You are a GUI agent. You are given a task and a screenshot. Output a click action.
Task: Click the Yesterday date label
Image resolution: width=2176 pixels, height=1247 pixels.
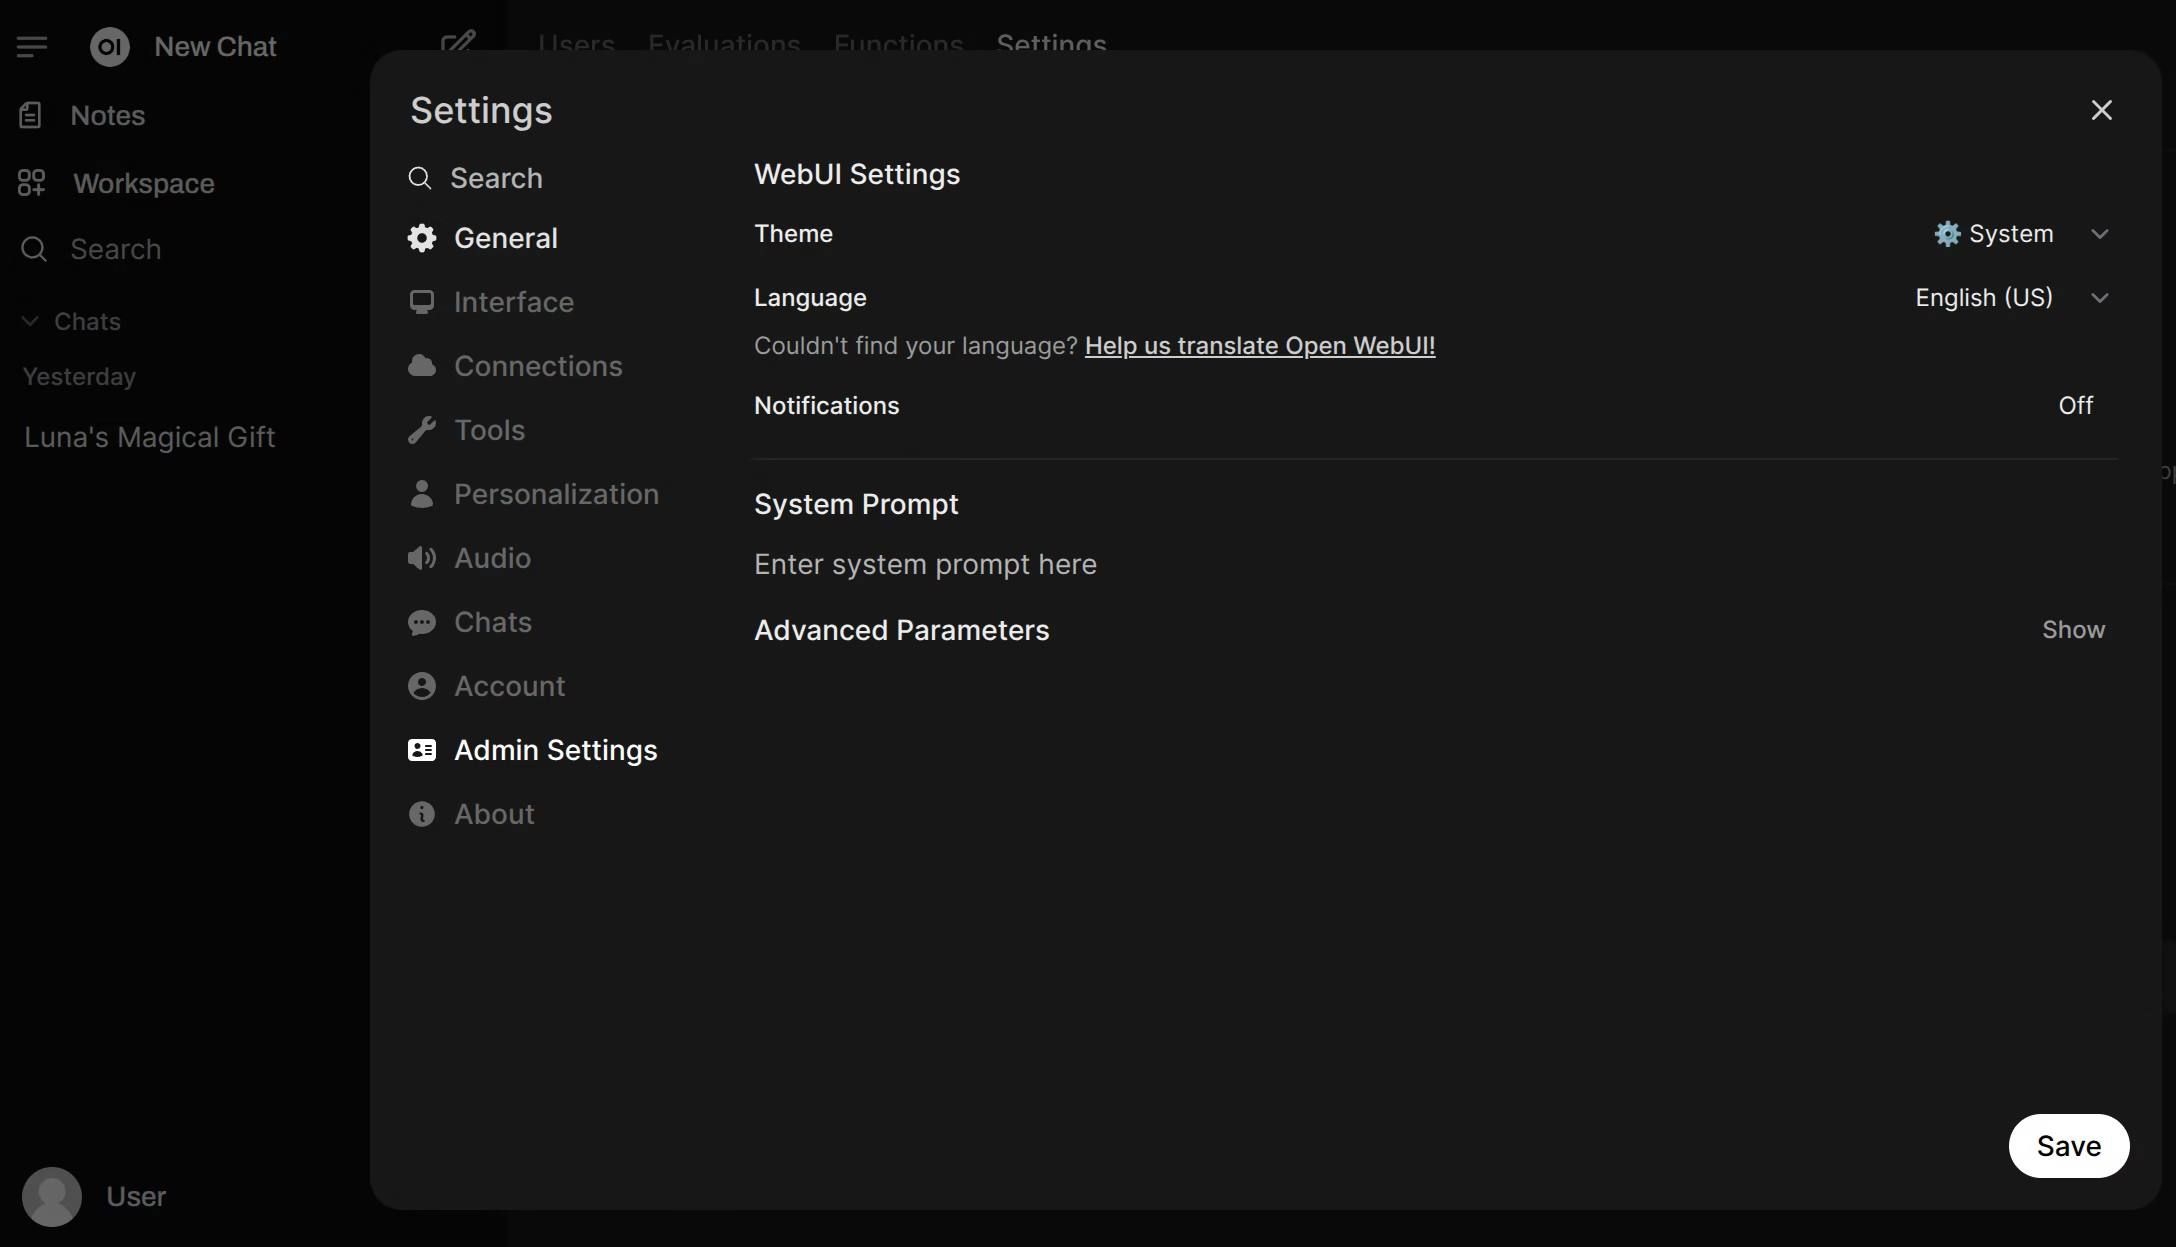point(79,377)
